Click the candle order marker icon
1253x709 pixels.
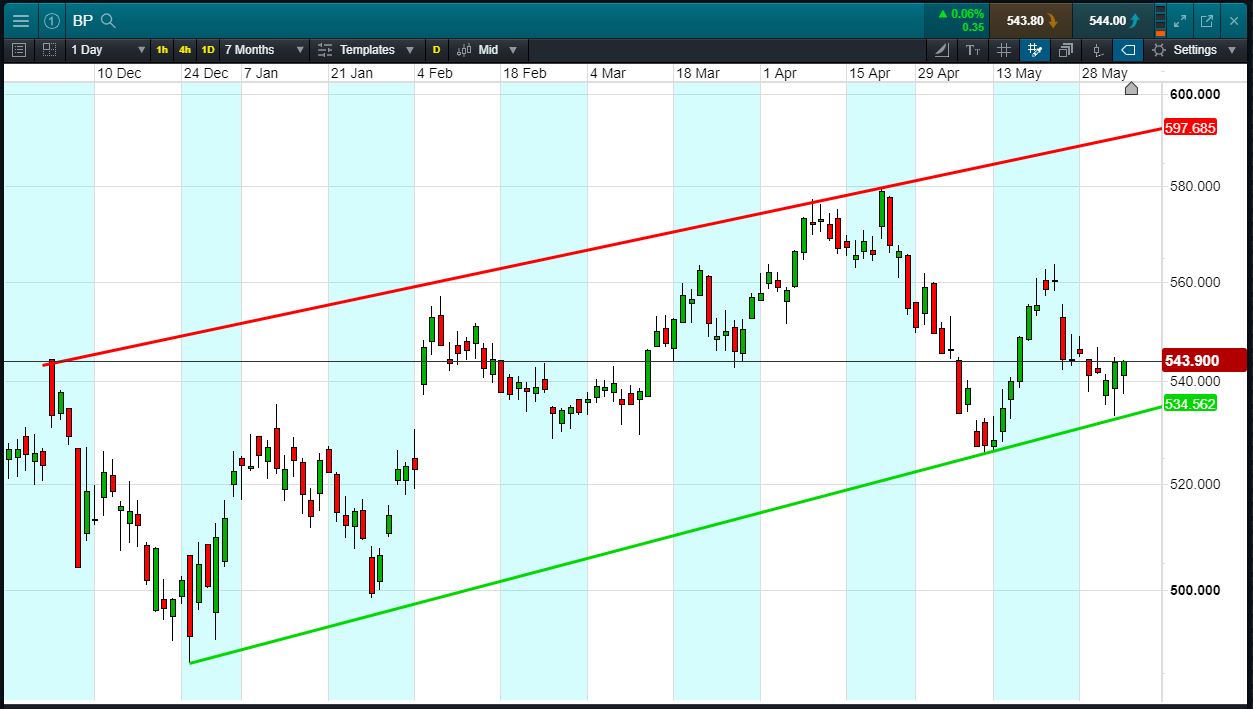click(x=1097, y=49)
